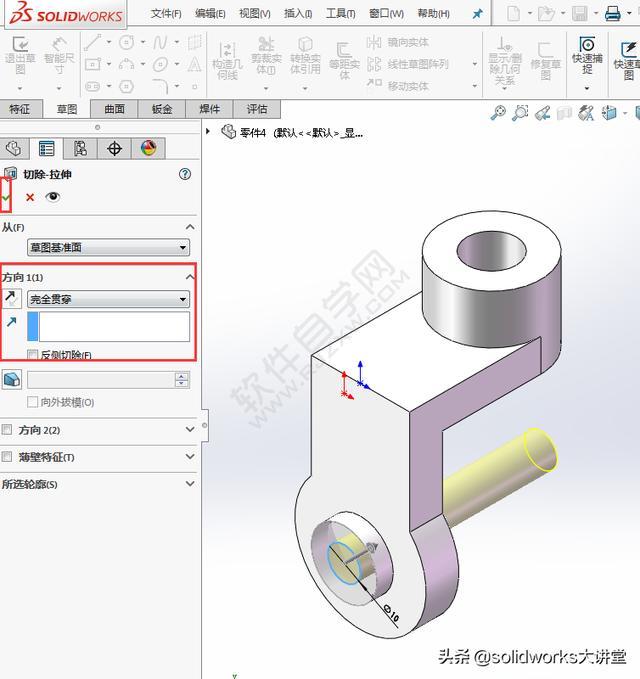Expand the Thin Feature section chevron
Screen dimensions: 640x679
click(190, 456)
